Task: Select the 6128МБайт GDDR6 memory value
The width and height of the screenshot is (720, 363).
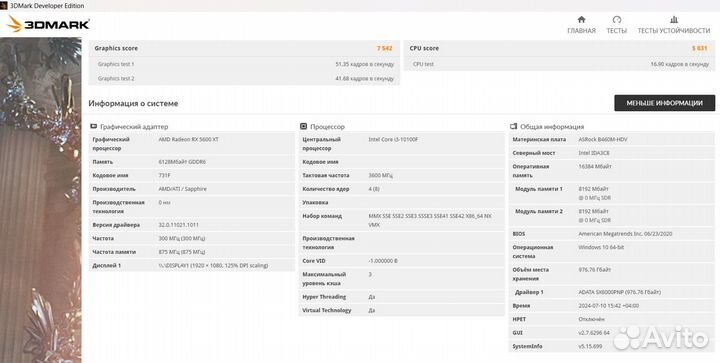Action: [x=182, y=162]
